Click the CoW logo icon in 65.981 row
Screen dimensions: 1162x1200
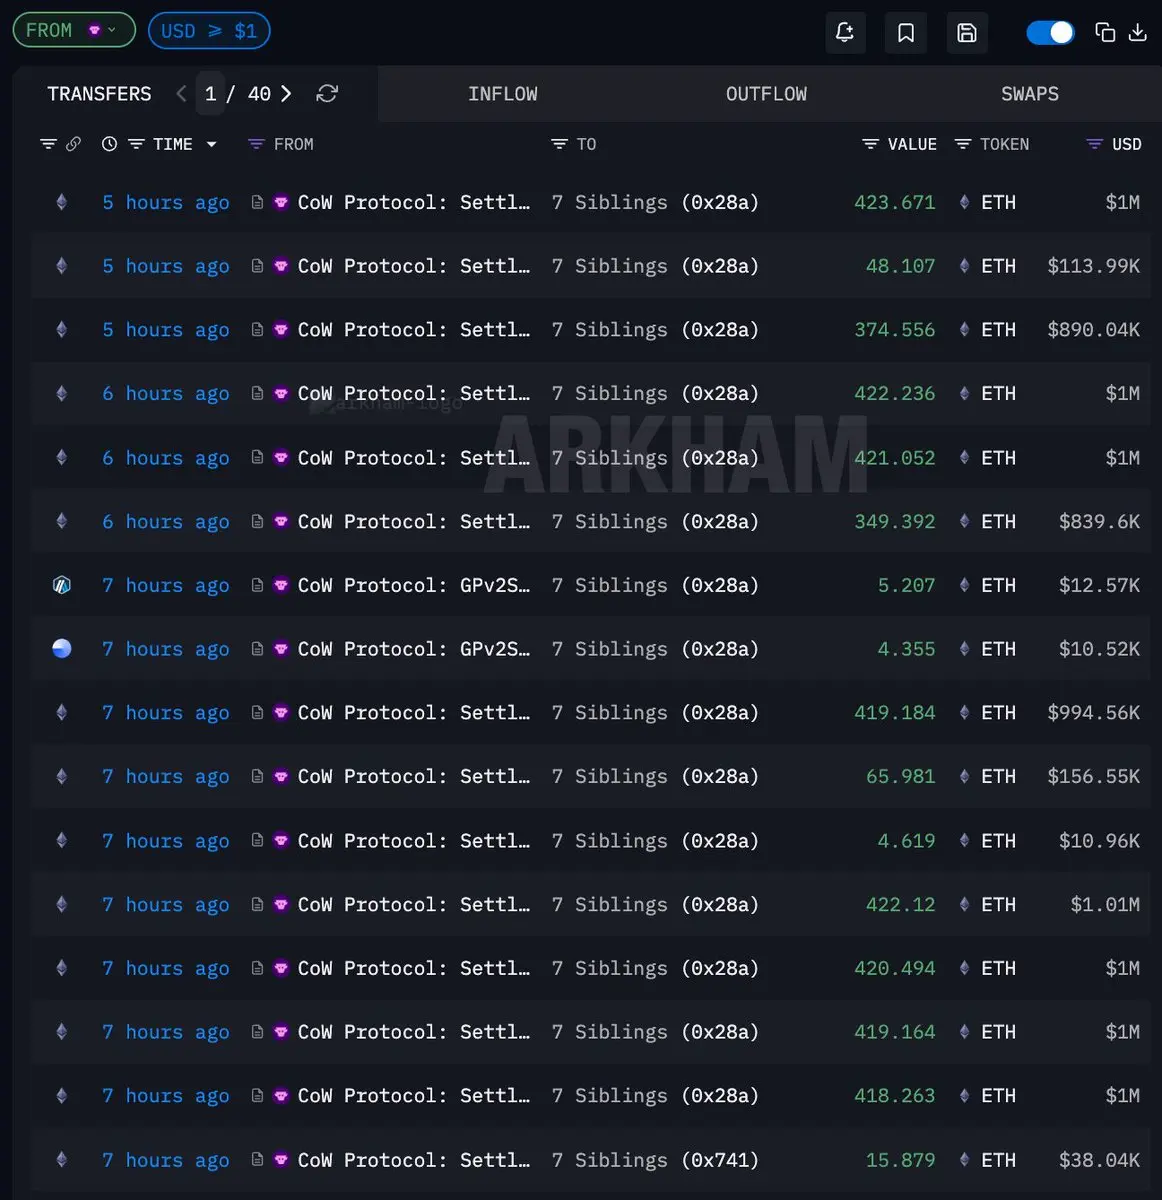point(281,776)
